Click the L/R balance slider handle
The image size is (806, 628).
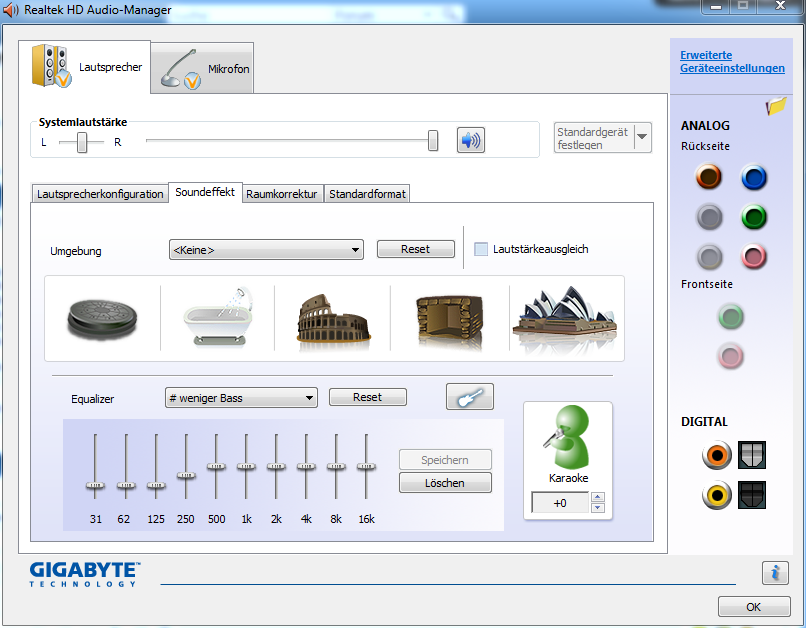pos(82,142)
